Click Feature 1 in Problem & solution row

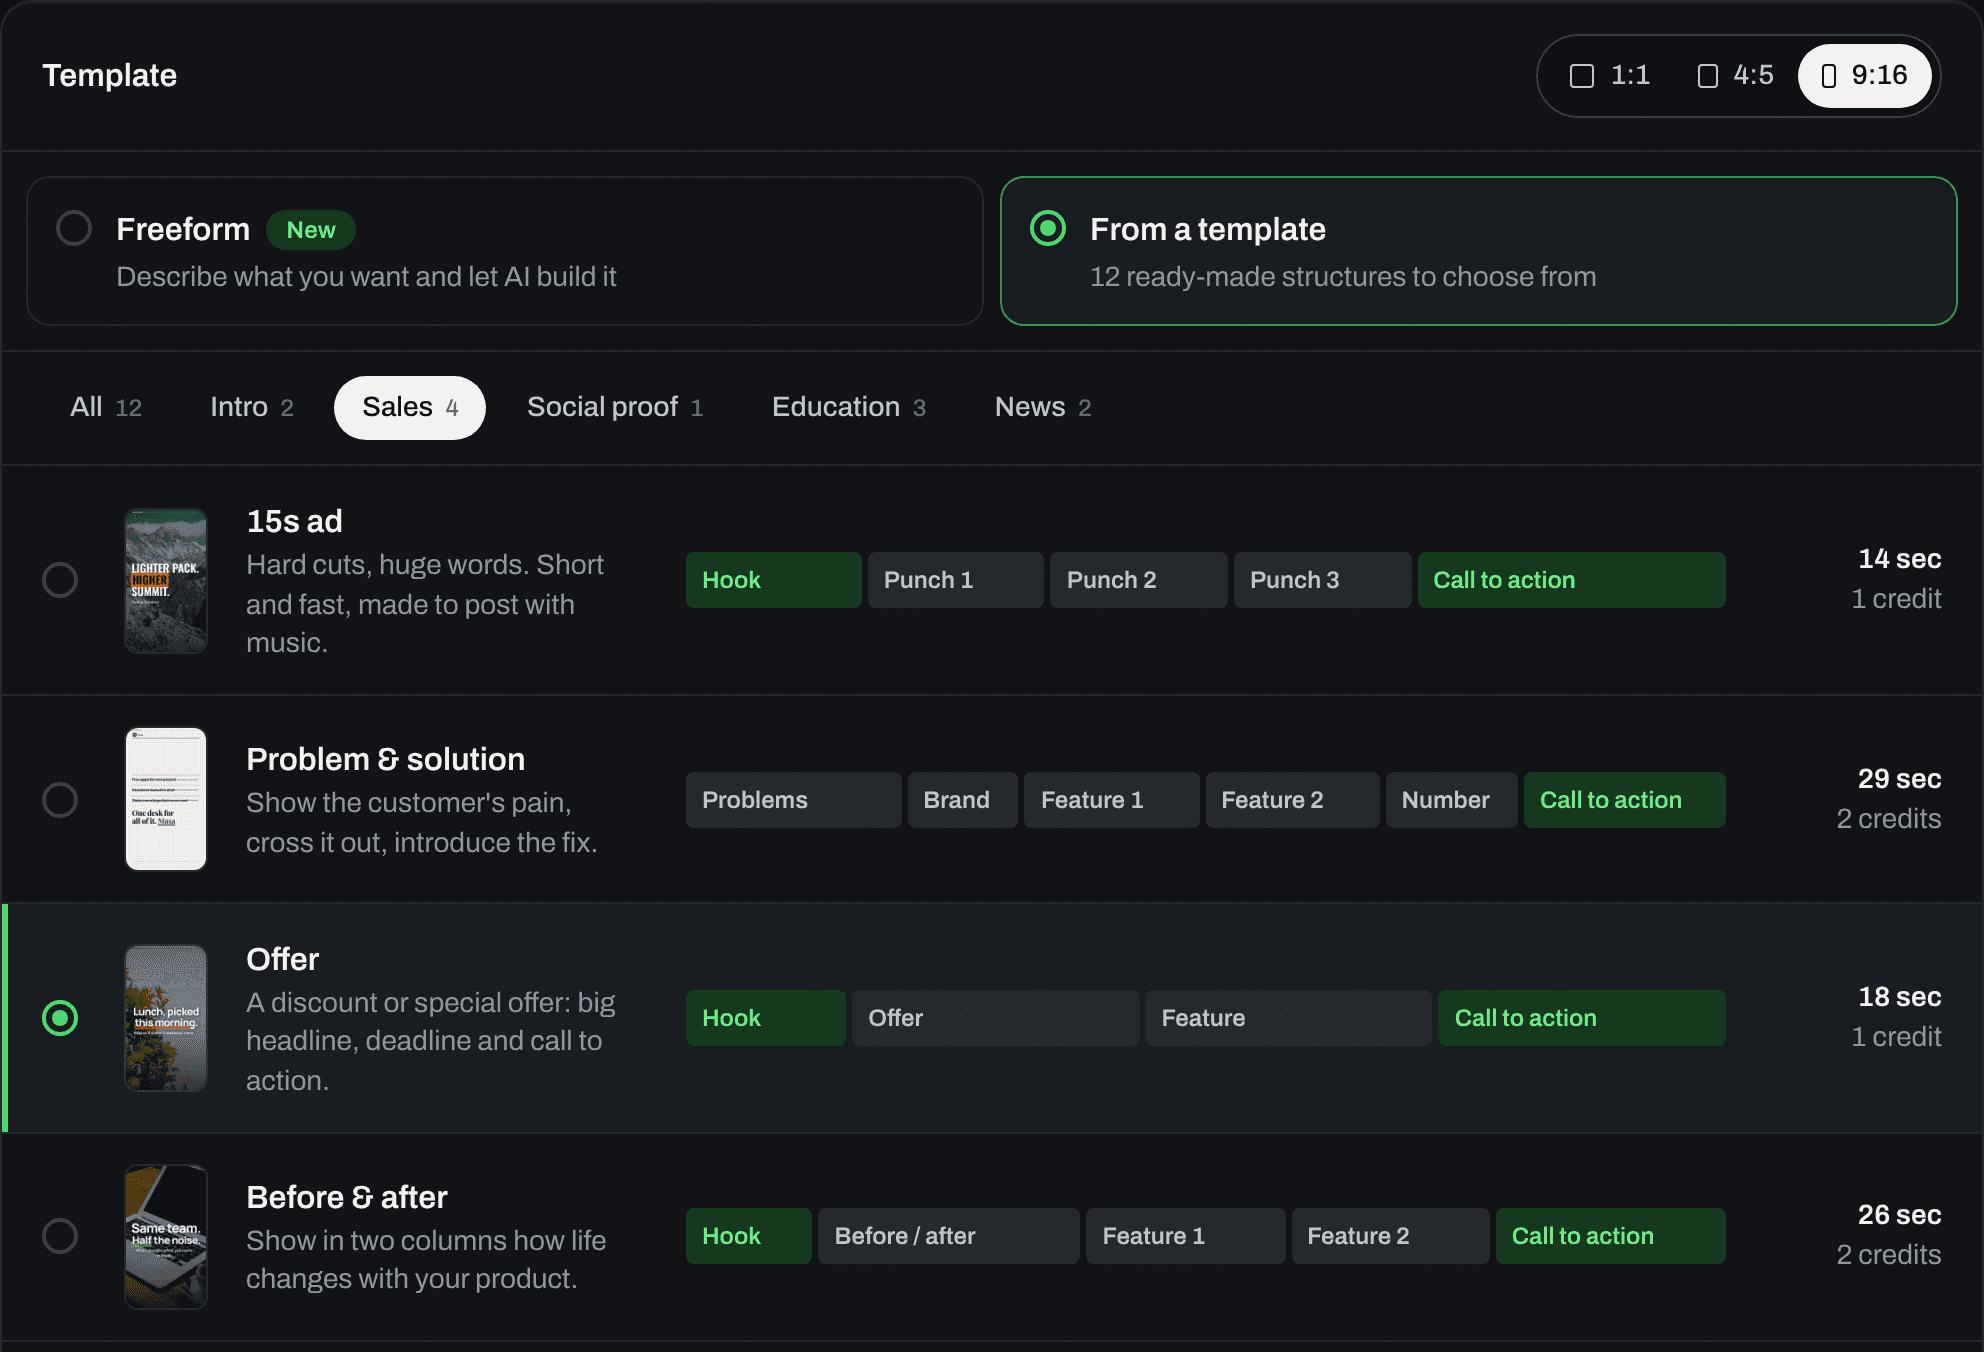(1112, 800)
